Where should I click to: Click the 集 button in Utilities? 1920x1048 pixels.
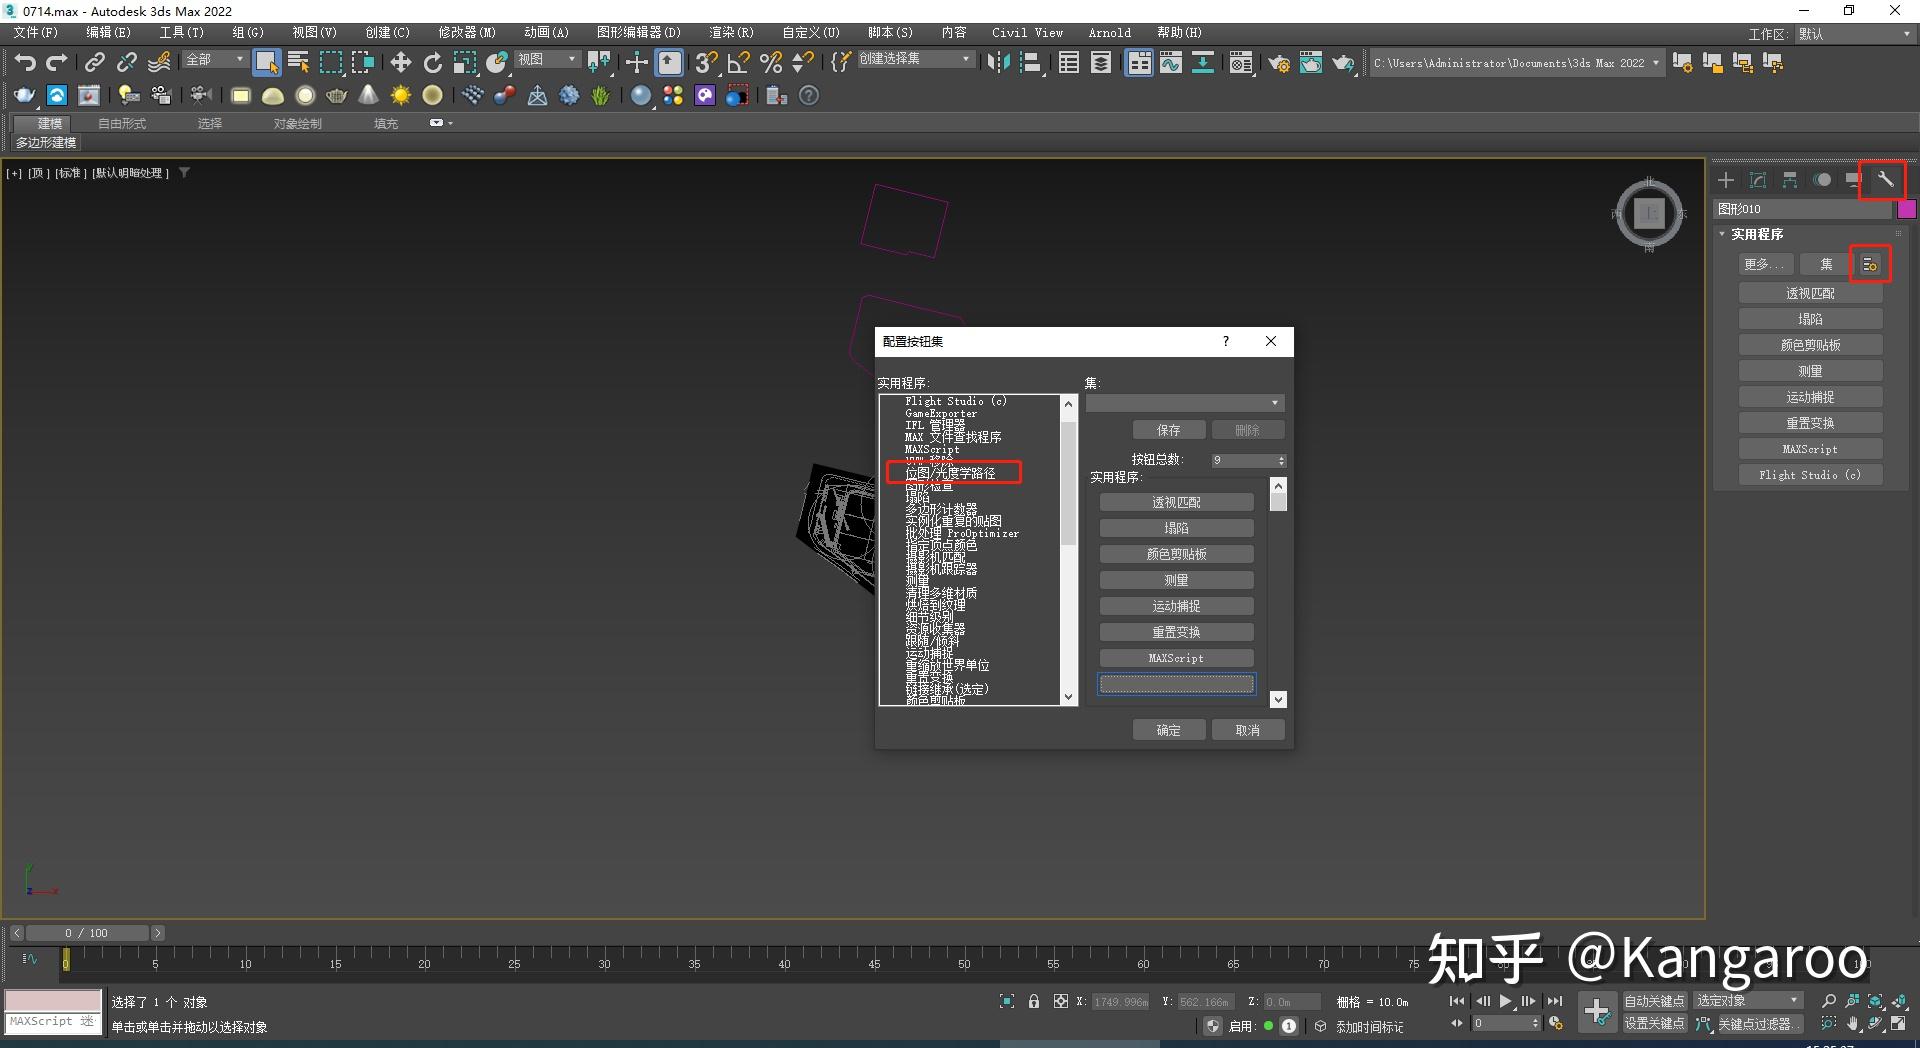click(1826, 264)
